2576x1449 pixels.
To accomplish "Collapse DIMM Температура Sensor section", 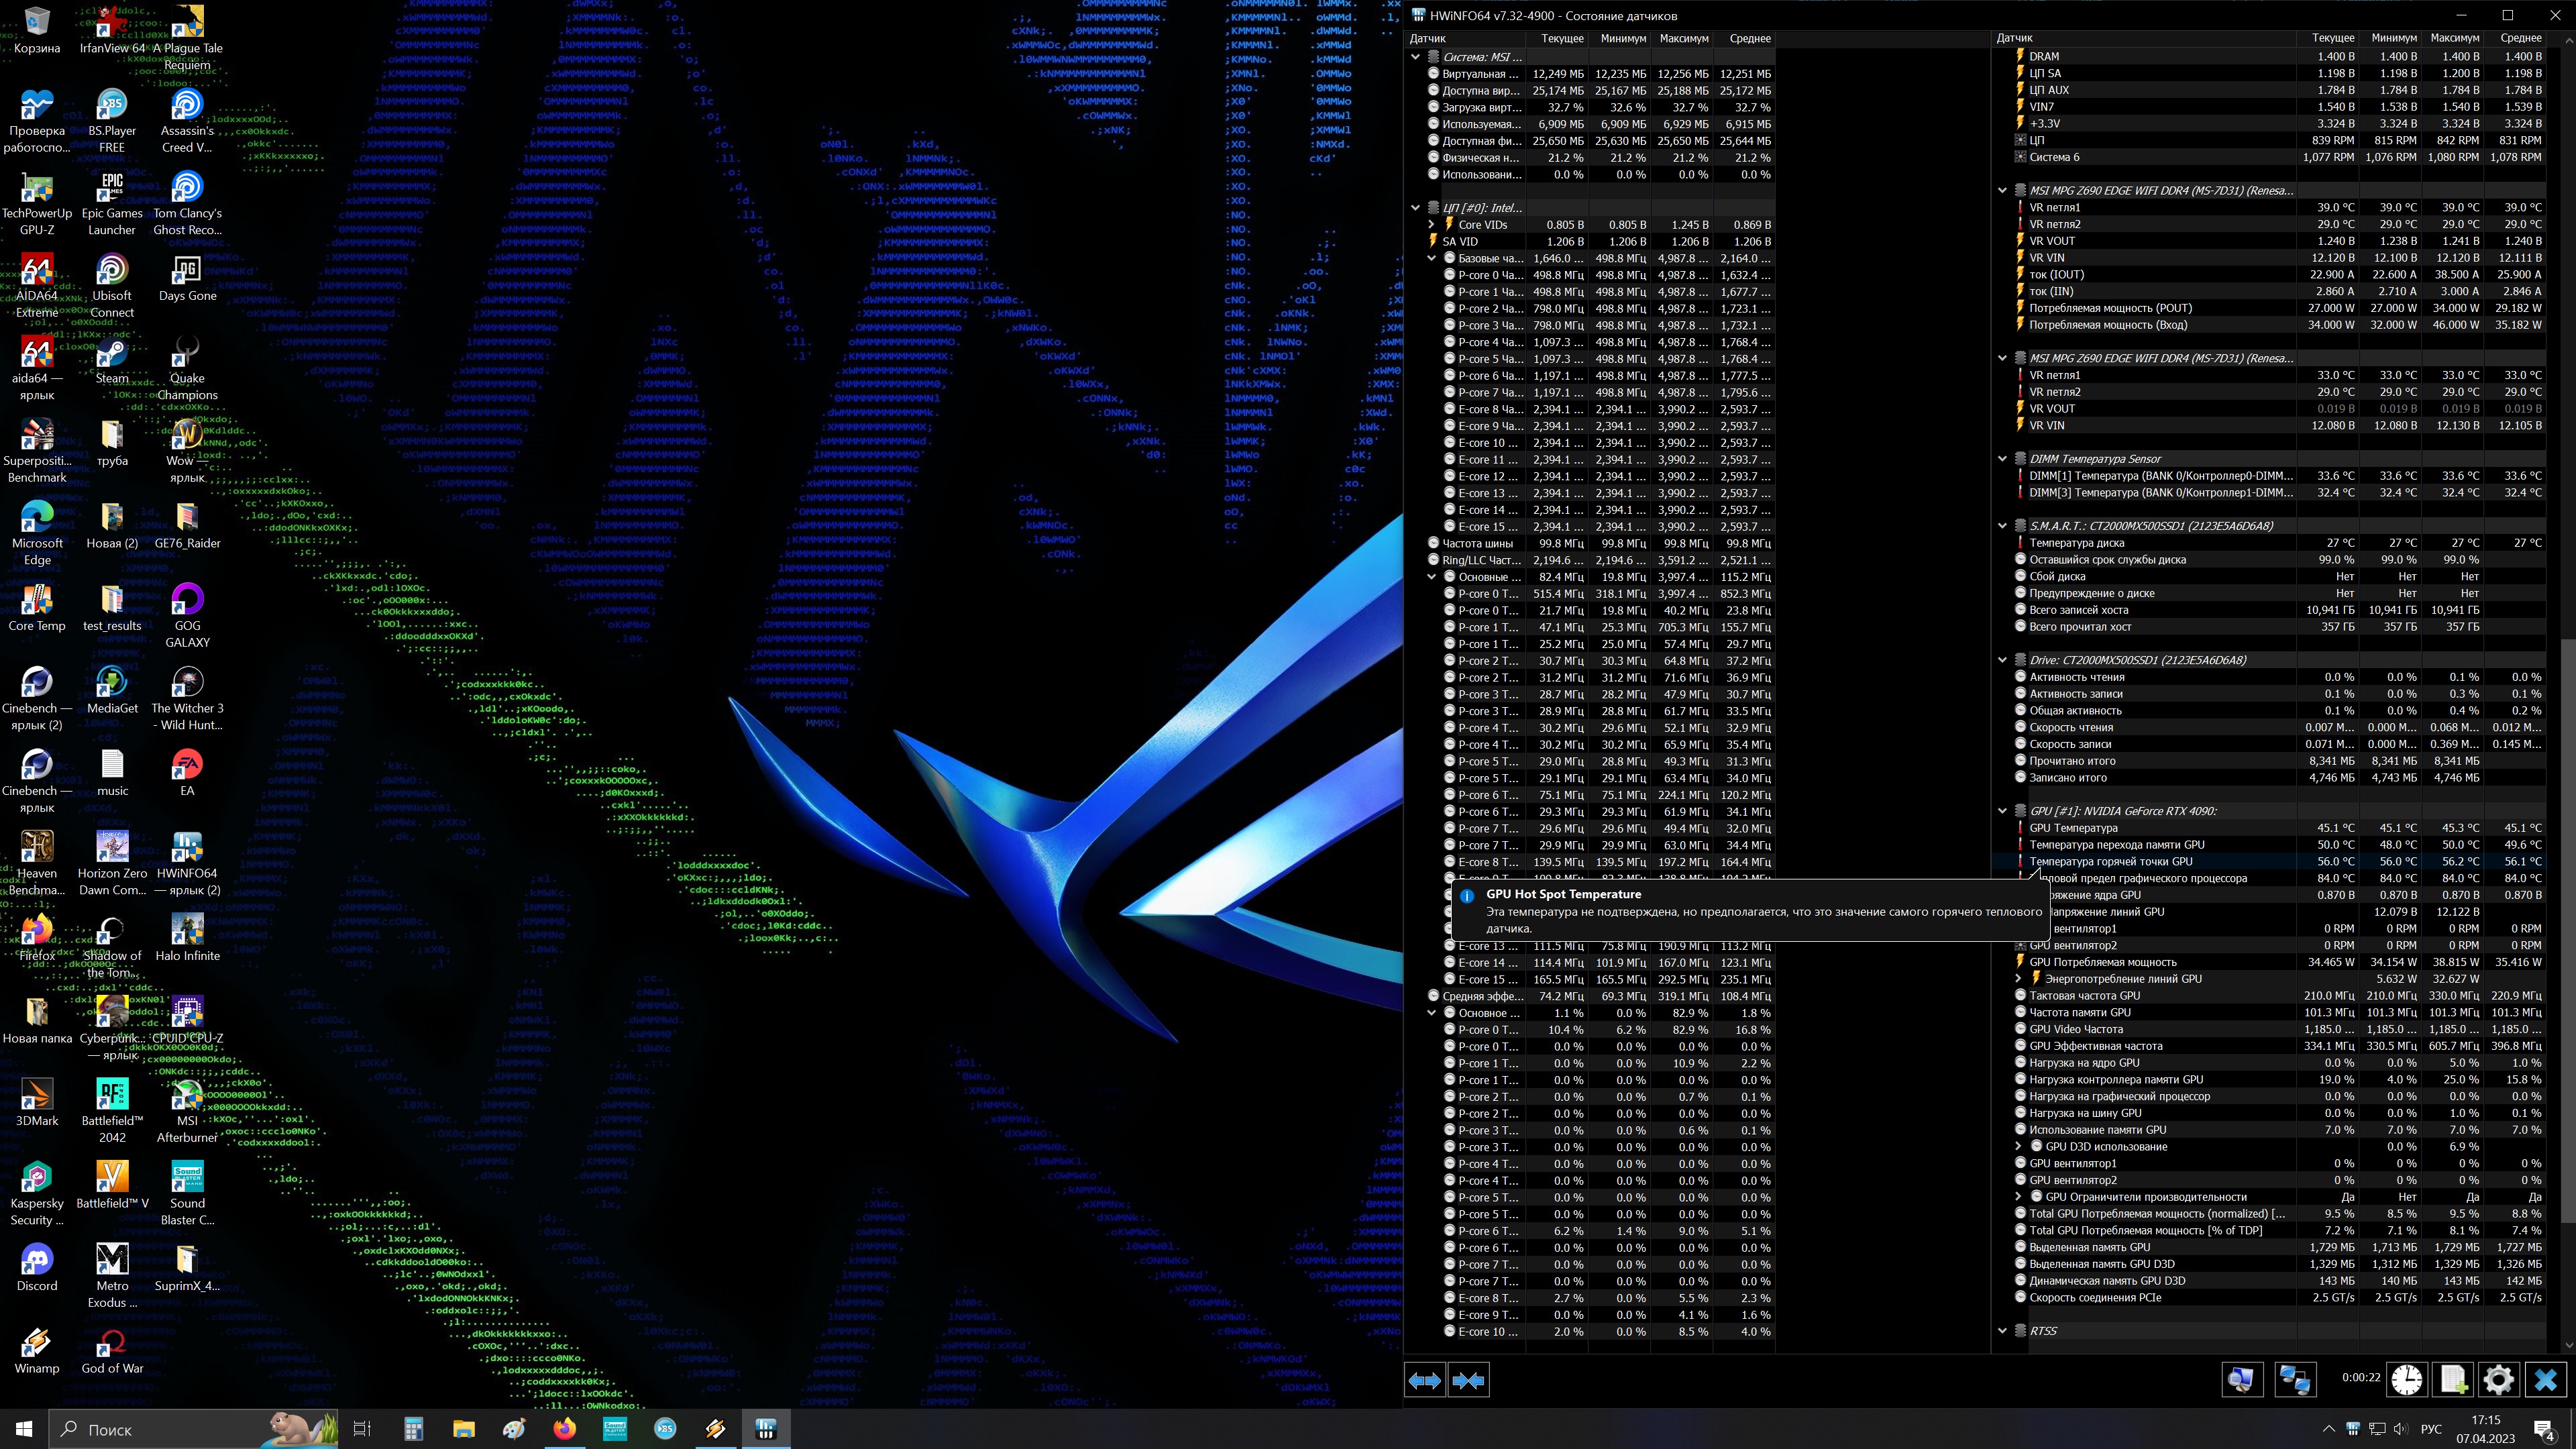I will 2002,459.
